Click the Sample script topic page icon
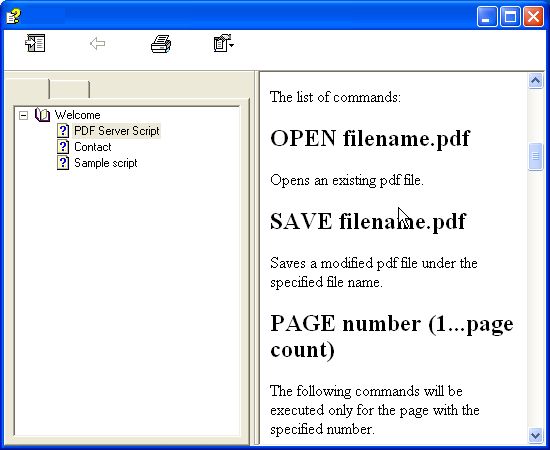This screenshot has width=550, height=450. point(63,163)
